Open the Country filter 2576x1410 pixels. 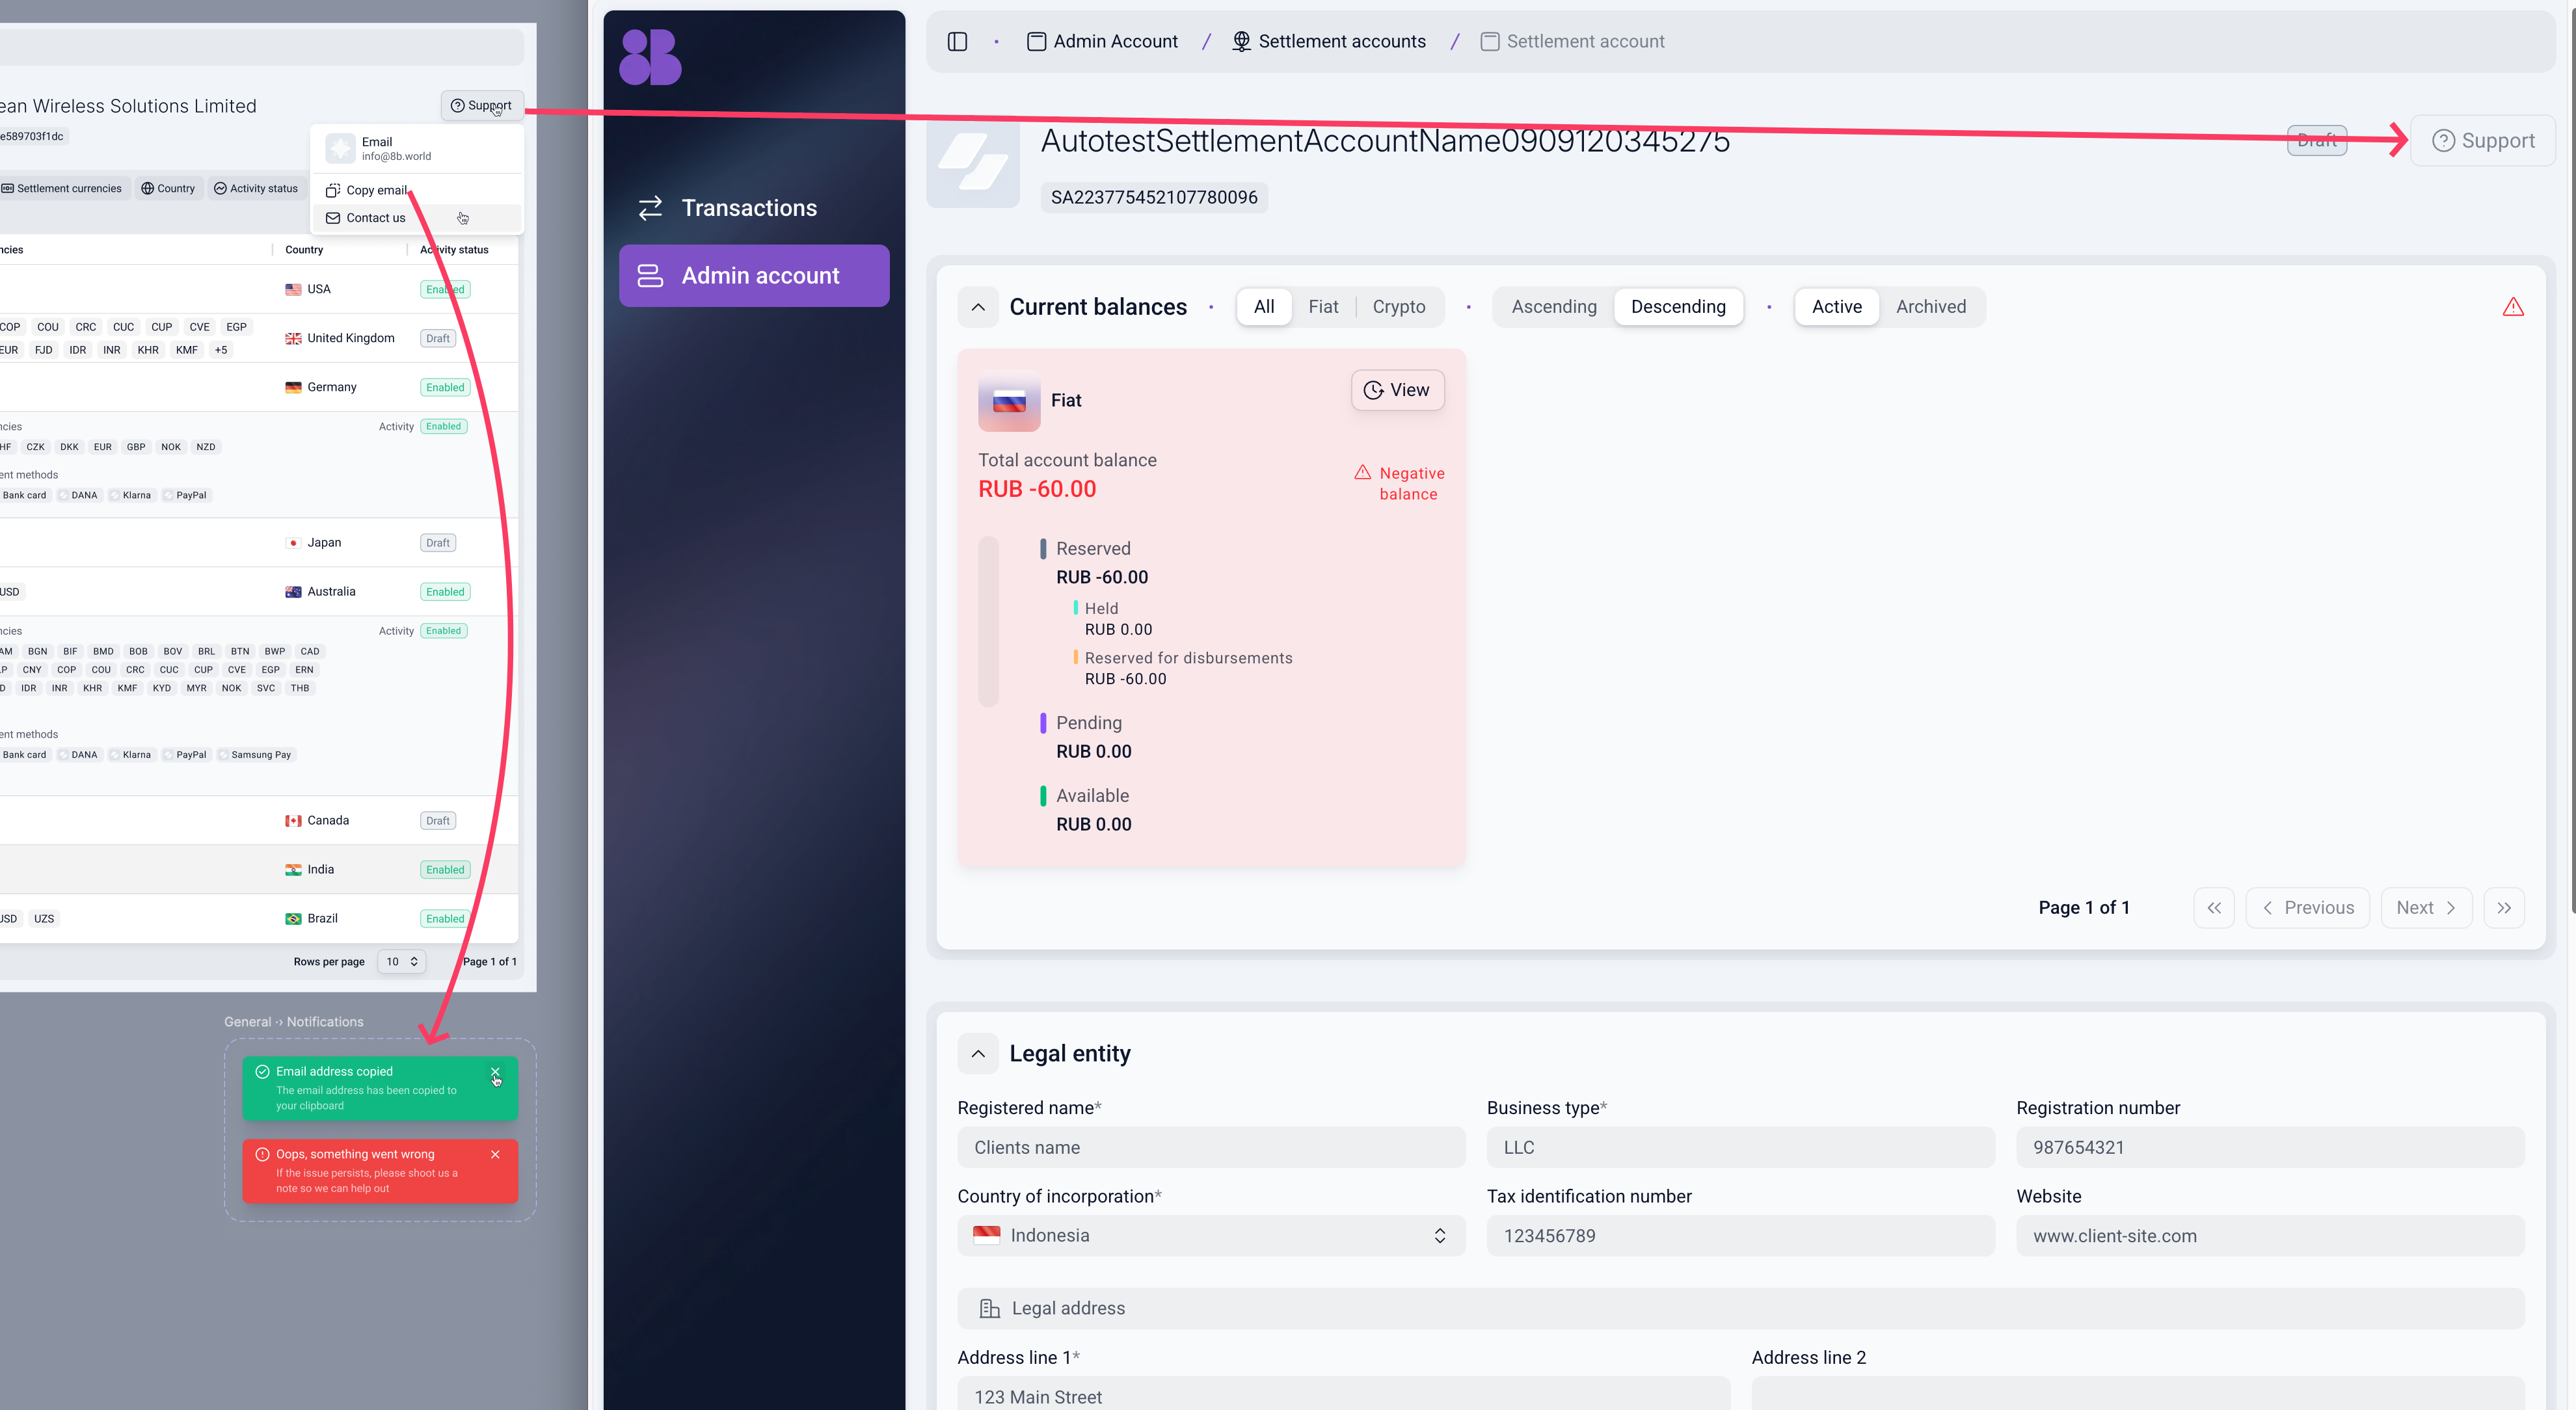(168, 188)
